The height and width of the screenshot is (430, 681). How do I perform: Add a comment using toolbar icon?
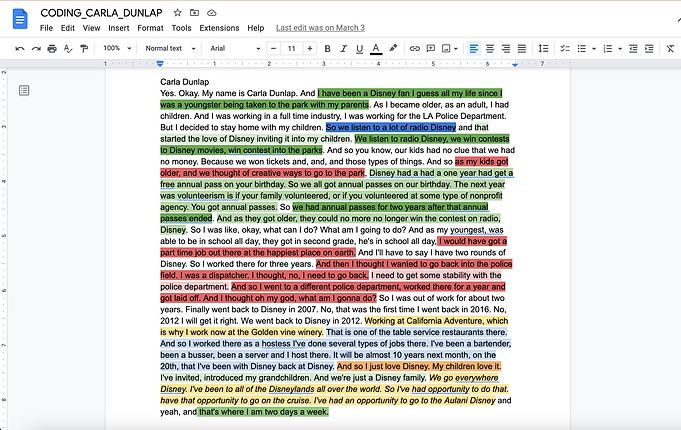coord(431,49)
